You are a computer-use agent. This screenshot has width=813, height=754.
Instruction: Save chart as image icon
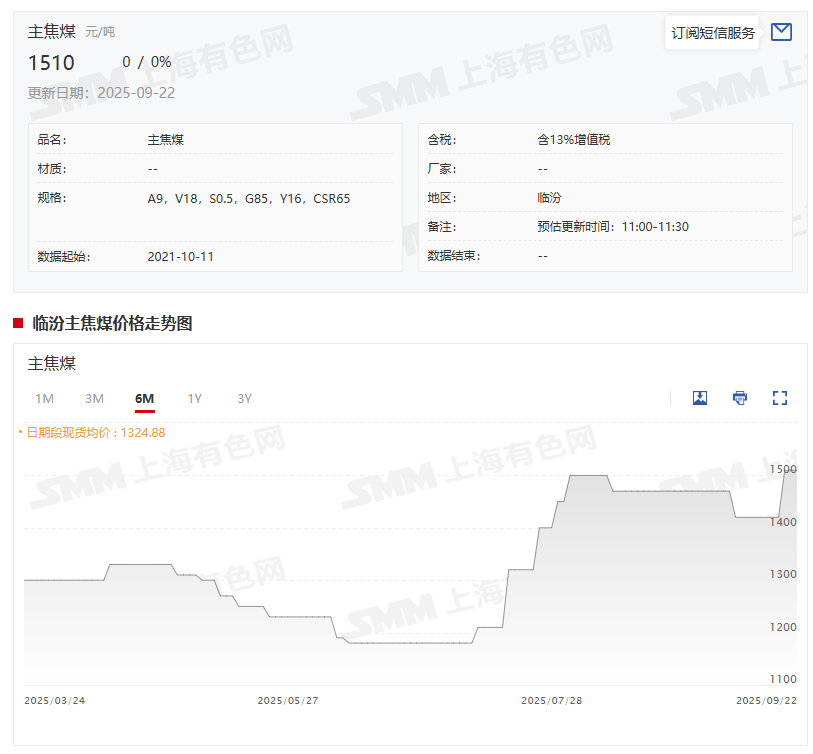click(x=700, y=398)
